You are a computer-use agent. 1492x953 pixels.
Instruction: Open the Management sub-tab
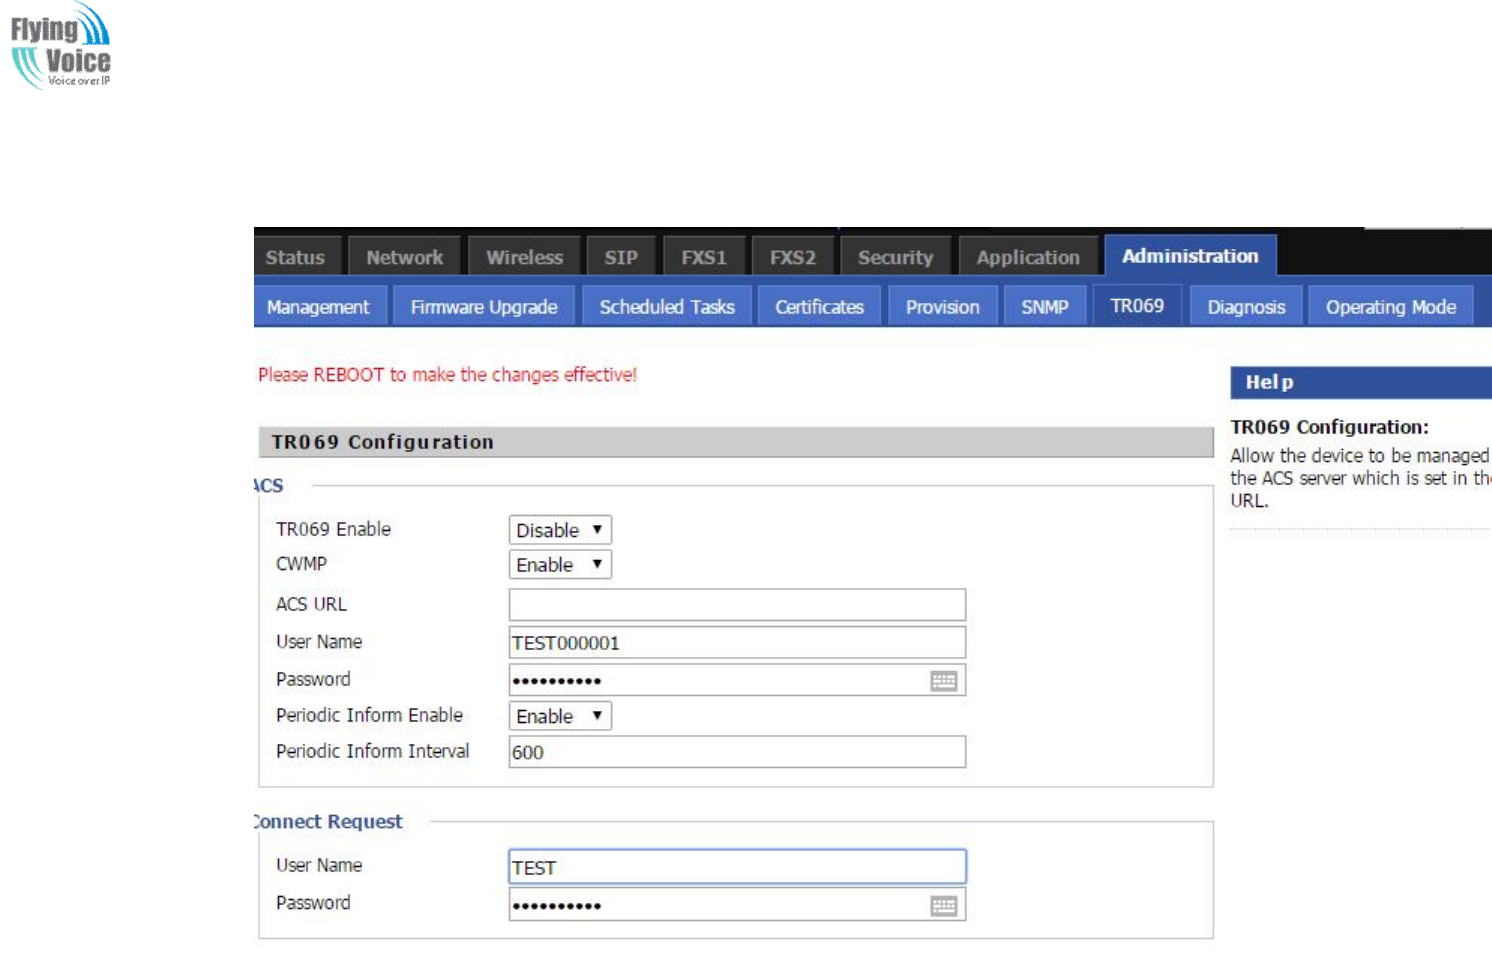(318, 307)
